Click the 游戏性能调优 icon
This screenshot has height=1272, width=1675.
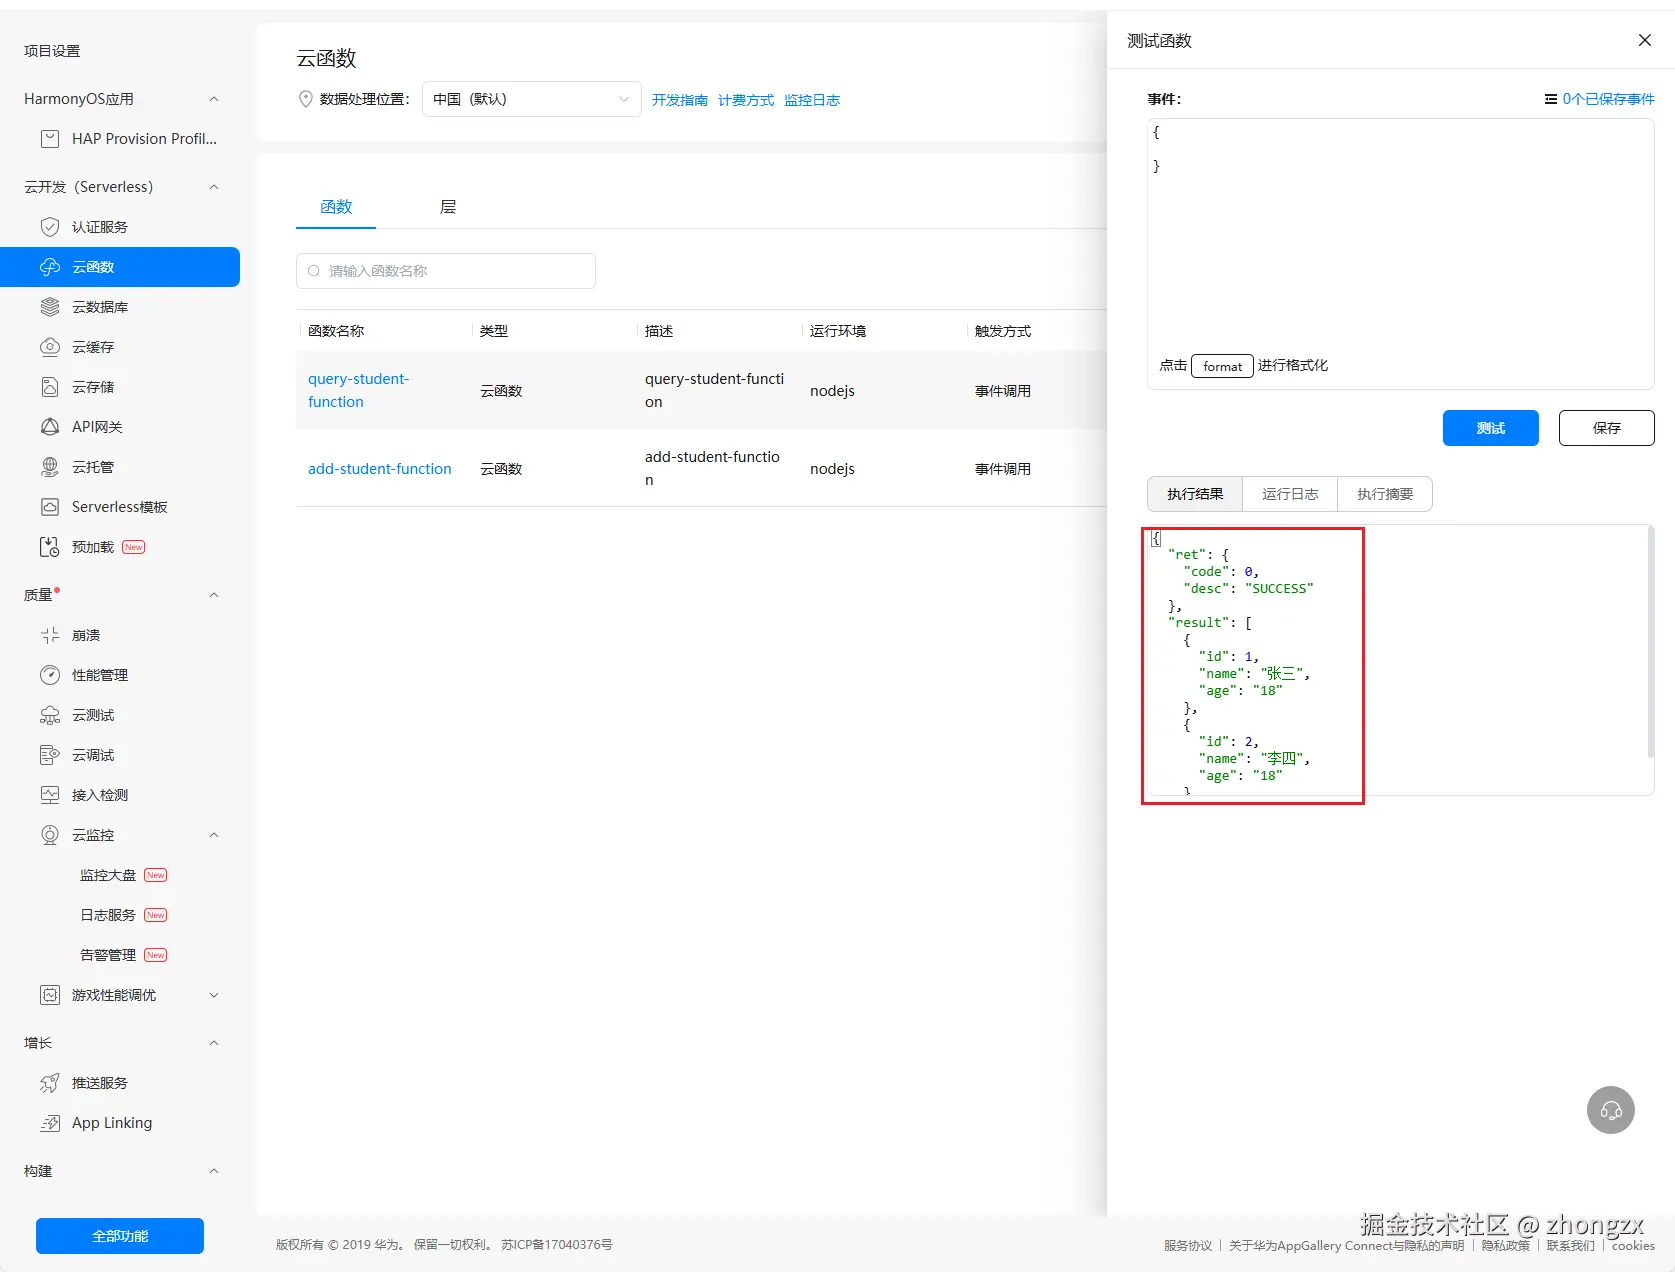pyautogui.click(x=50, y=995)
